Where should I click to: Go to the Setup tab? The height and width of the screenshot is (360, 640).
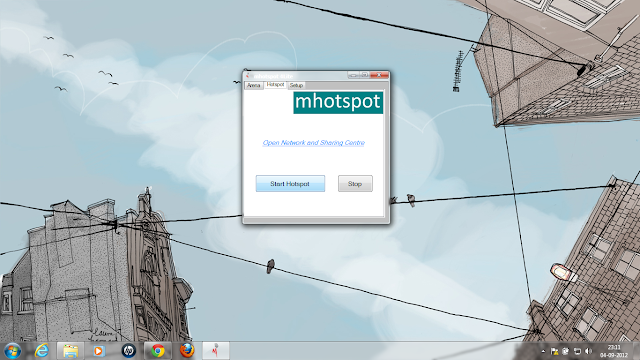click(x=296, y=85)
